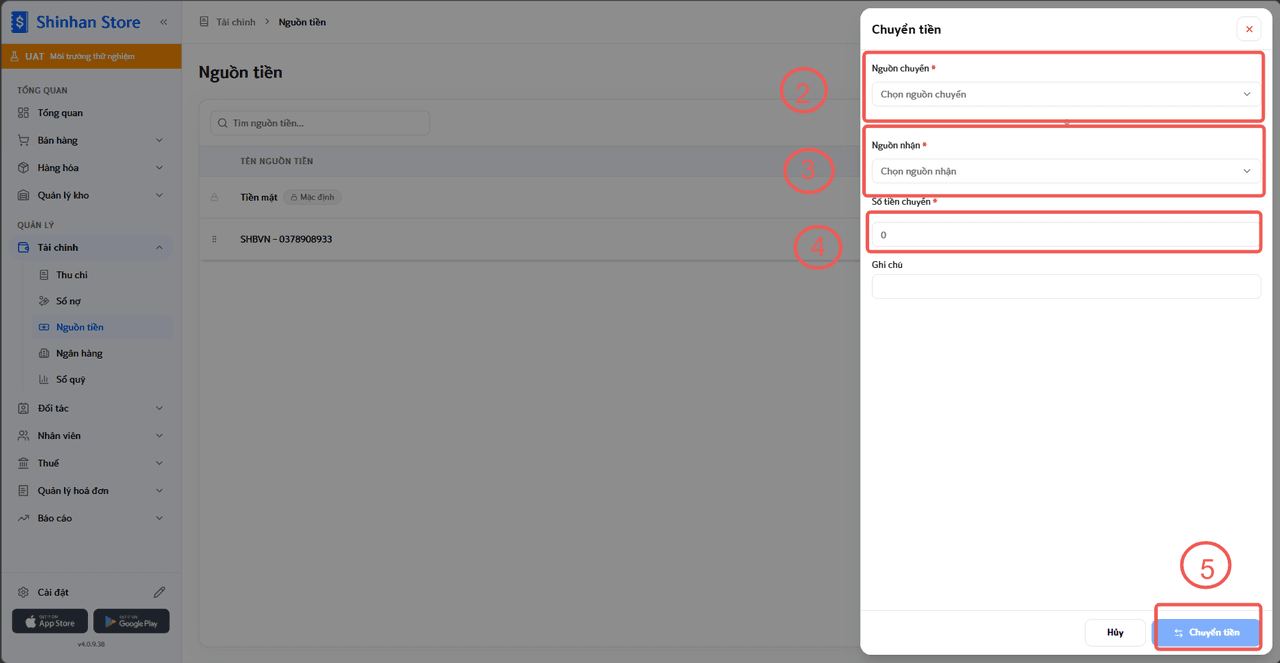This screenshot has width=1280, height=663.
Task: Click the search magnifier icon in Tìm nguồn tiền
Action: [x=223, y=123]
